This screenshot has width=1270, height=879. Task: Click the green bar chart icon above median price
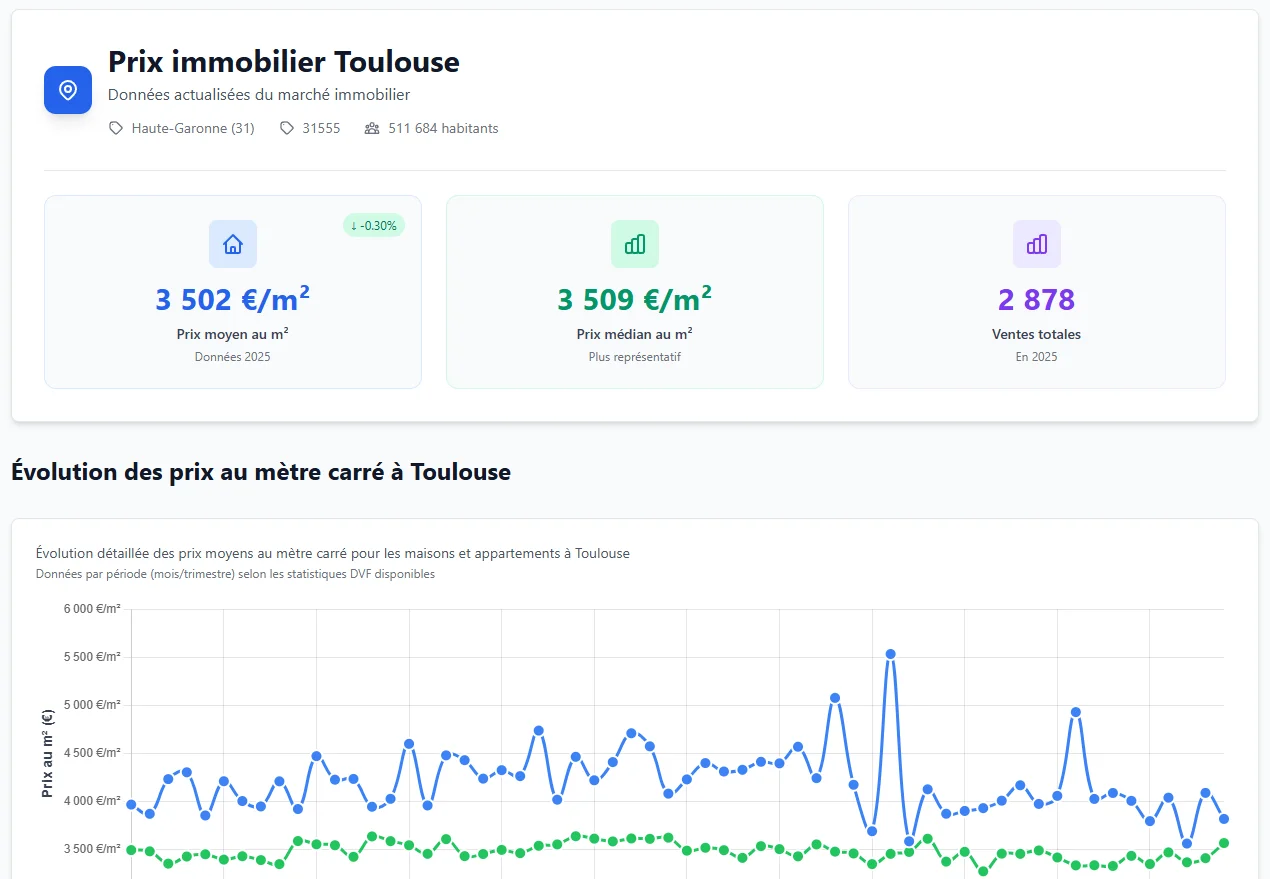(x=634, y=243)
